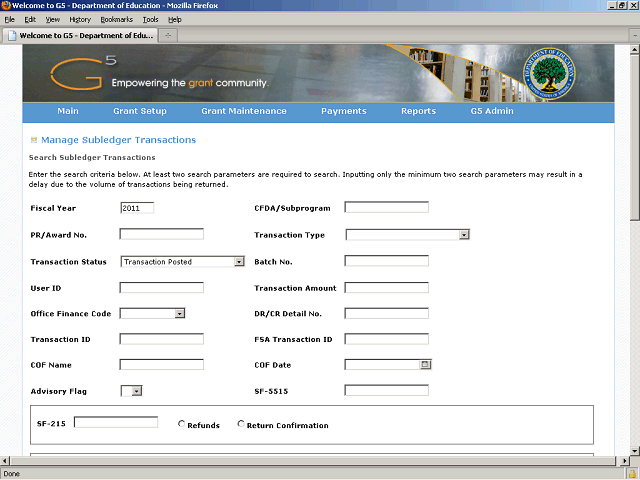Image resolution: width=640 pixels, height=480 pixels.
Task: Click the SF-215 input field
Action: [x=116, y=422]
